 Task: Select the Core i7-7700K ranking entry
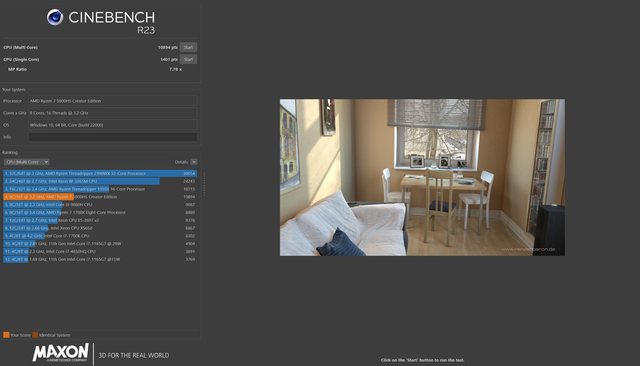100,236
